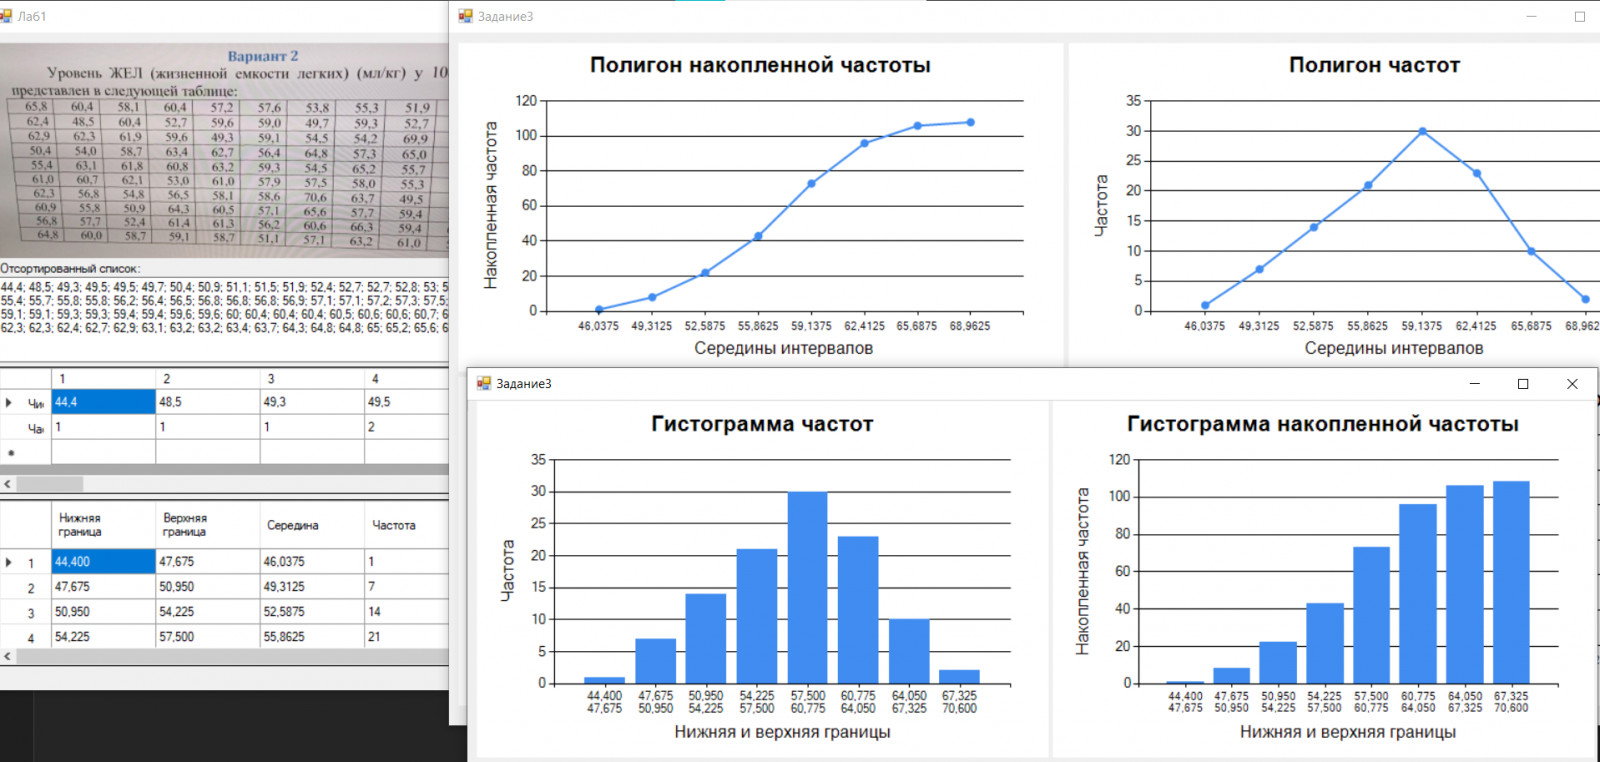
Task: Minimize the lower Задание3 window
Action: click(x=1475, y=384)
